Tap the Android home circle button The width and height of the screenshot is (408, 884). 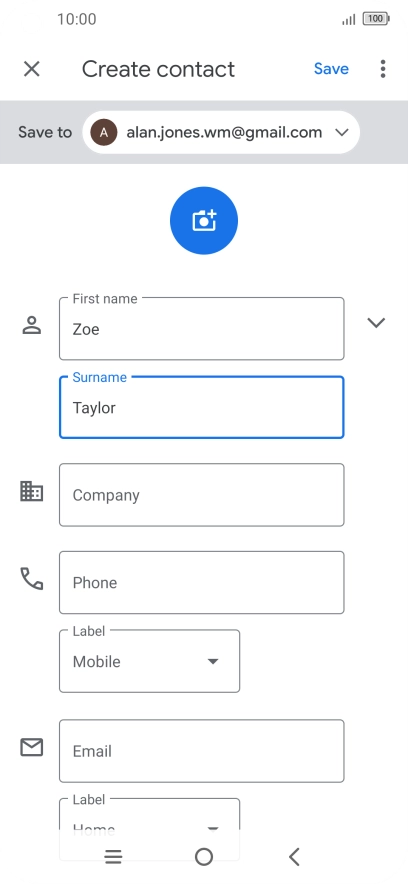204,857
